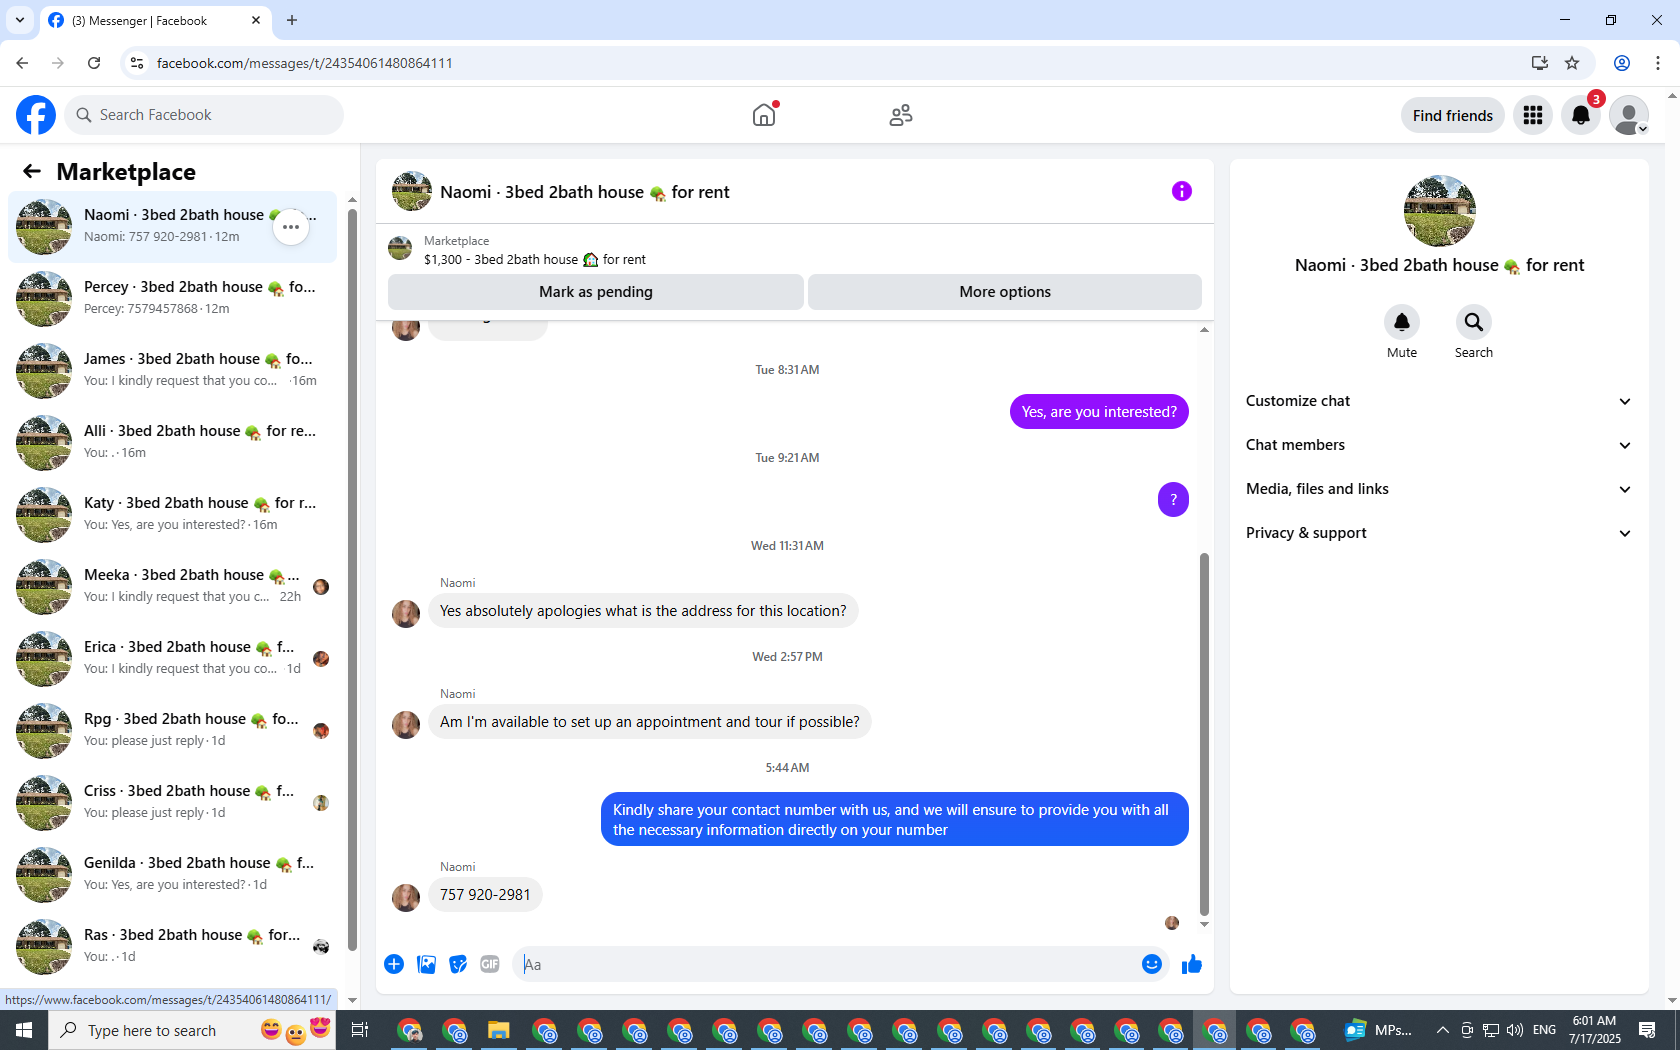Screen dimensions: 1680x1050
Task: Open the emoji picker in composer
Action: click(x=1152, y=964)
